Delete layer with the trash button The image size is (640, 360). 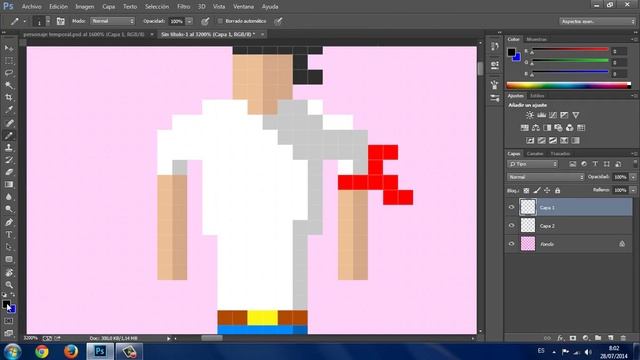[623, 338]
